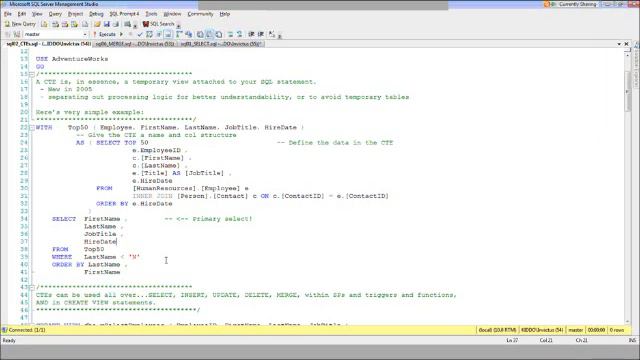The width and height of the screenshot is (640, 360).
Task: Open the Help menu
Action: (x=225, y=14)
